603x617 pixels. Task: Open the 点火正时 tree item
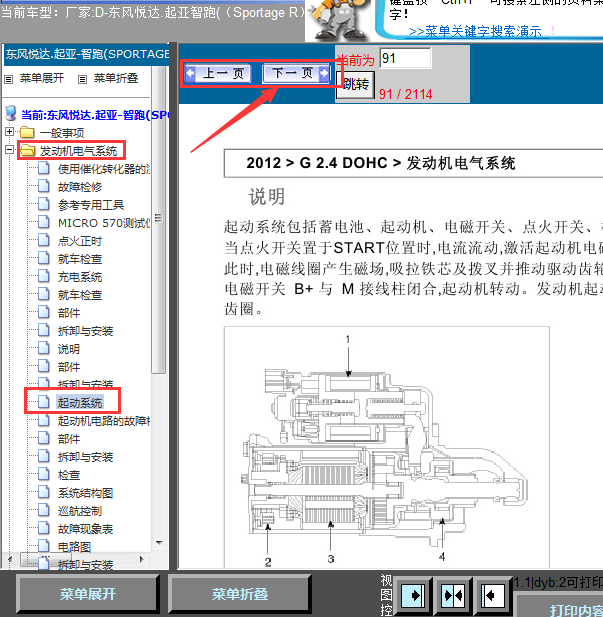(80, 241)
